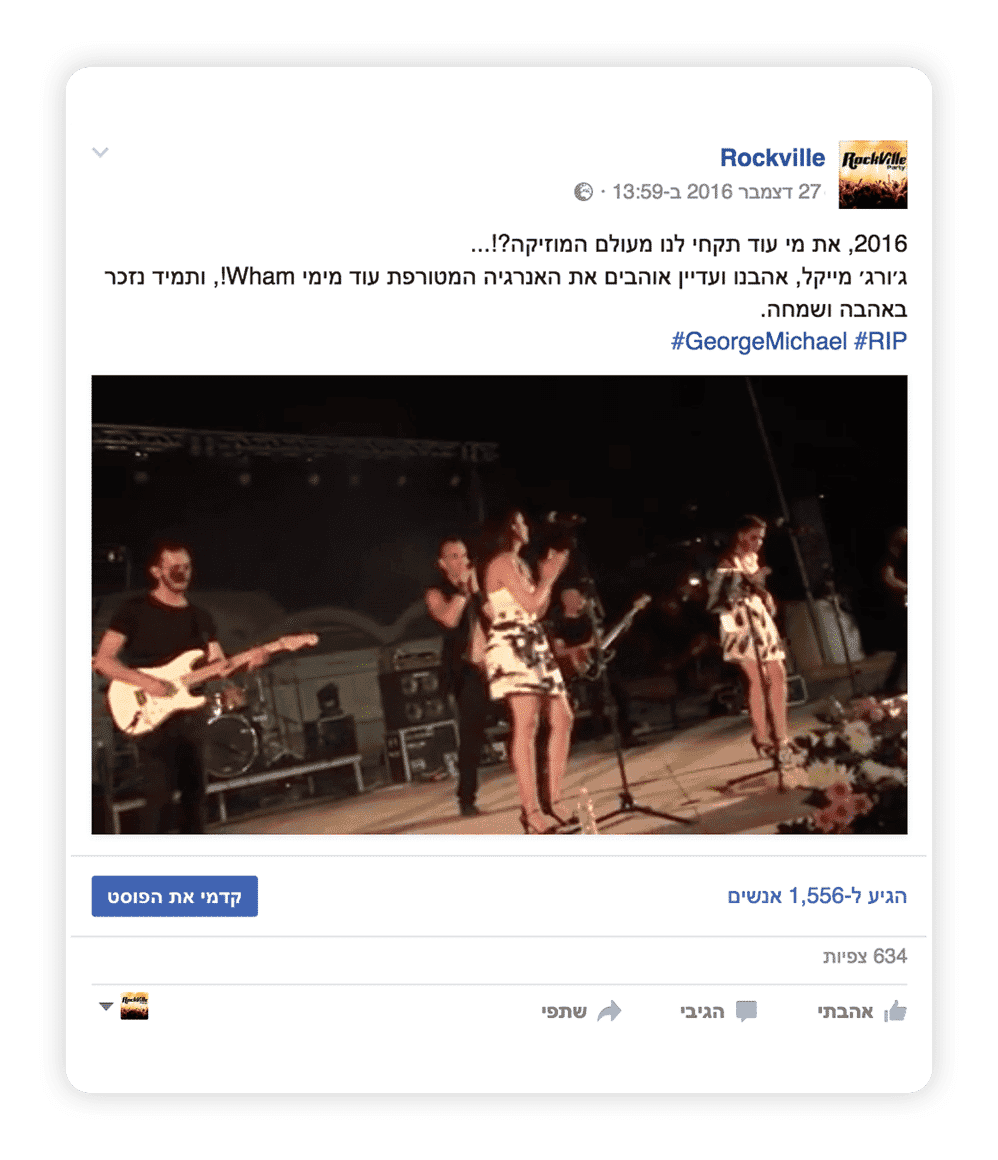Image resolution: width=998 pixels, height=1160 pixels.
Task: Click the comment speech bubble icon
Action: [x=746, y=1011]
